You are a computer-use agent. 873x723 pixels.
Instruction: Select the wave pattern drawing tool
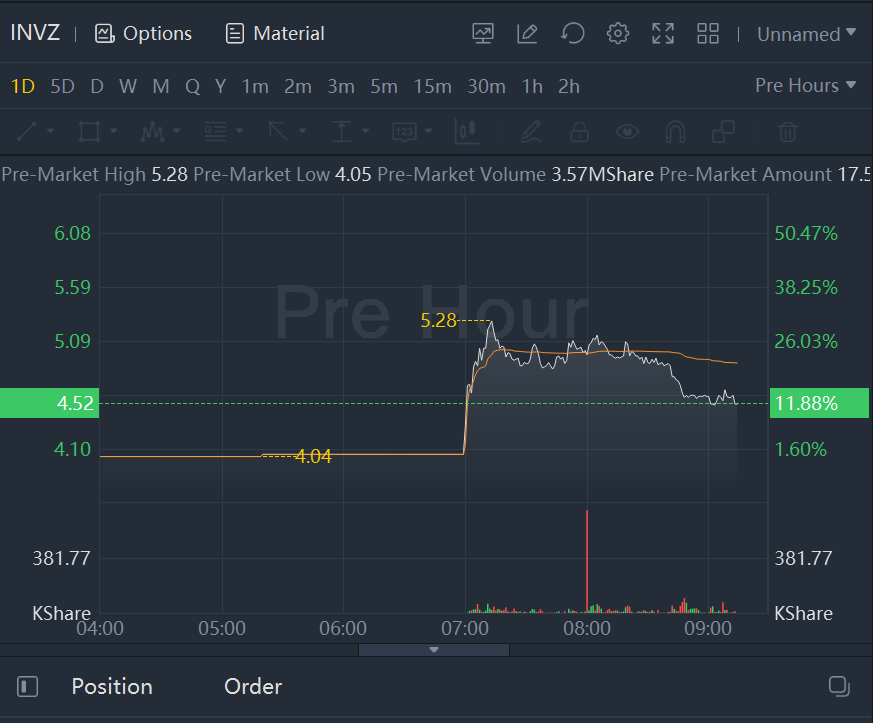[x=153, y=132]
